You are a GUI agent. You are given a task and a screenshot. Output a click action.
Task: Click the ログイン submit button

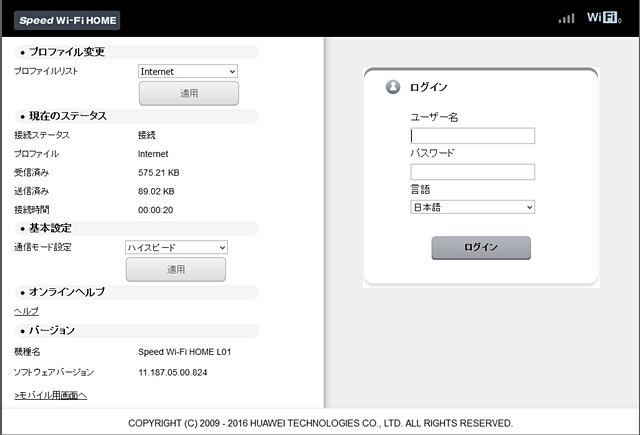pos(481,248)
